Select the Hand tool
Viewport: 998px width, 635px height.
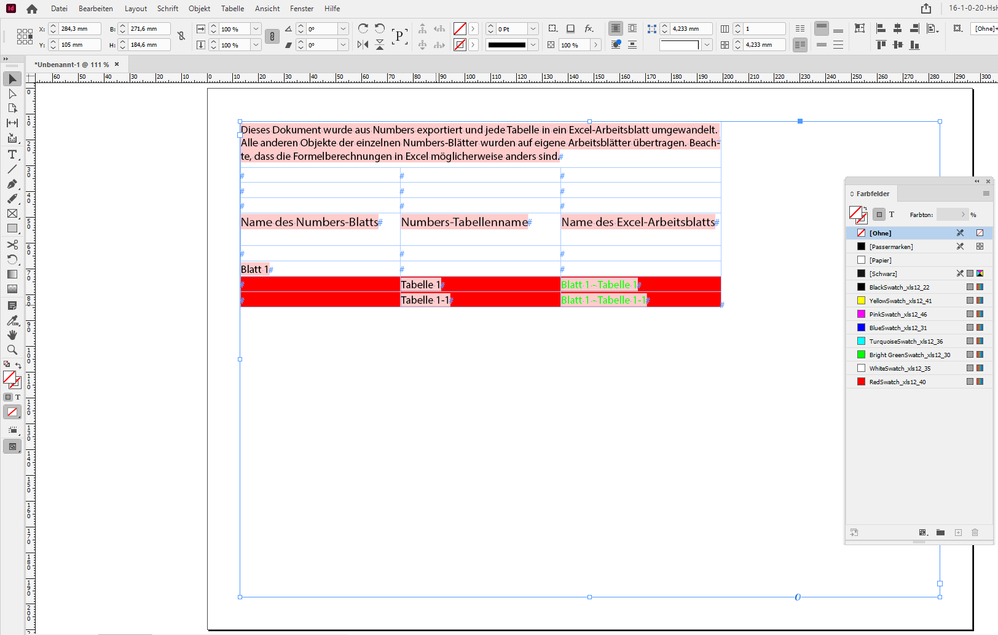tap(12, 335)
